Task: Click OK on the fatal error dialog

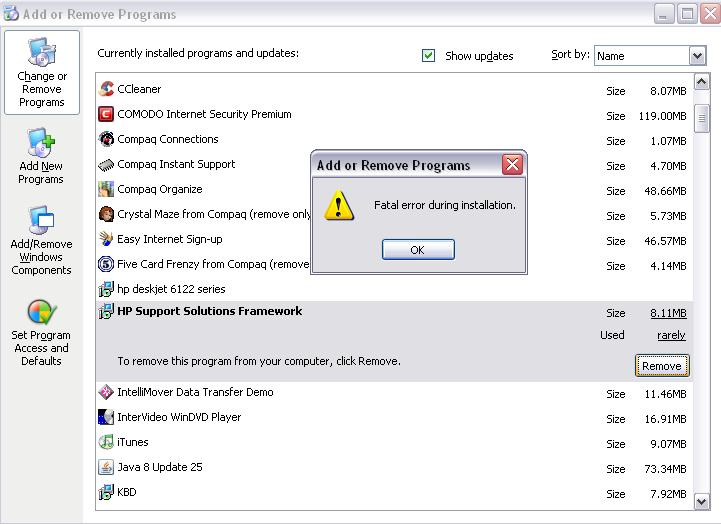Action: [x=418, y=250]
